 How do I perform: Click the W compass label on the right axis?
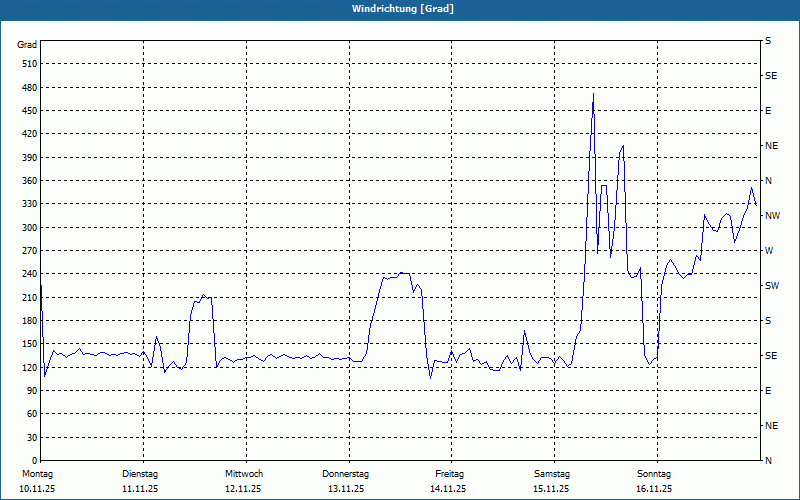pyautogui.click(x=768, y=251)
